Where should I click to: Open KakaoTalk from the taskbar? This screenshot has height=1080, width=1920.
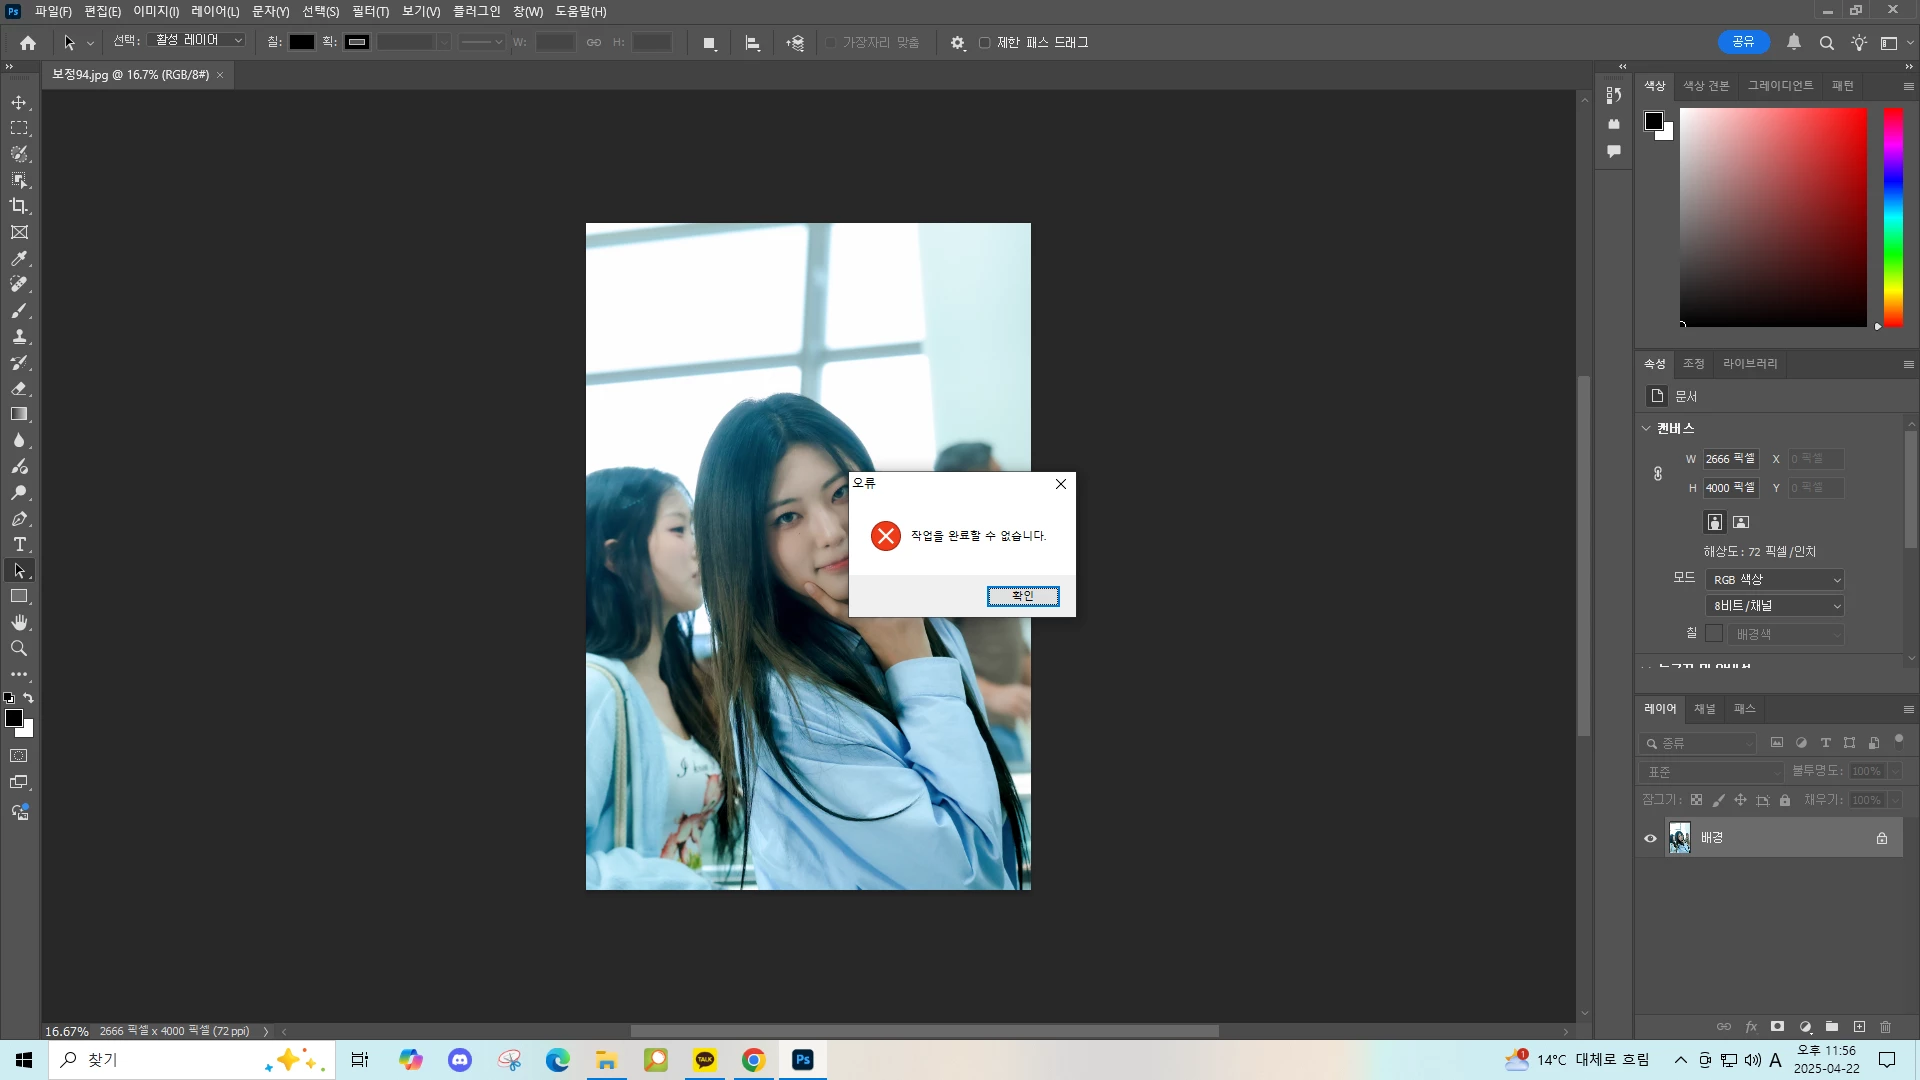[705, 1060]
